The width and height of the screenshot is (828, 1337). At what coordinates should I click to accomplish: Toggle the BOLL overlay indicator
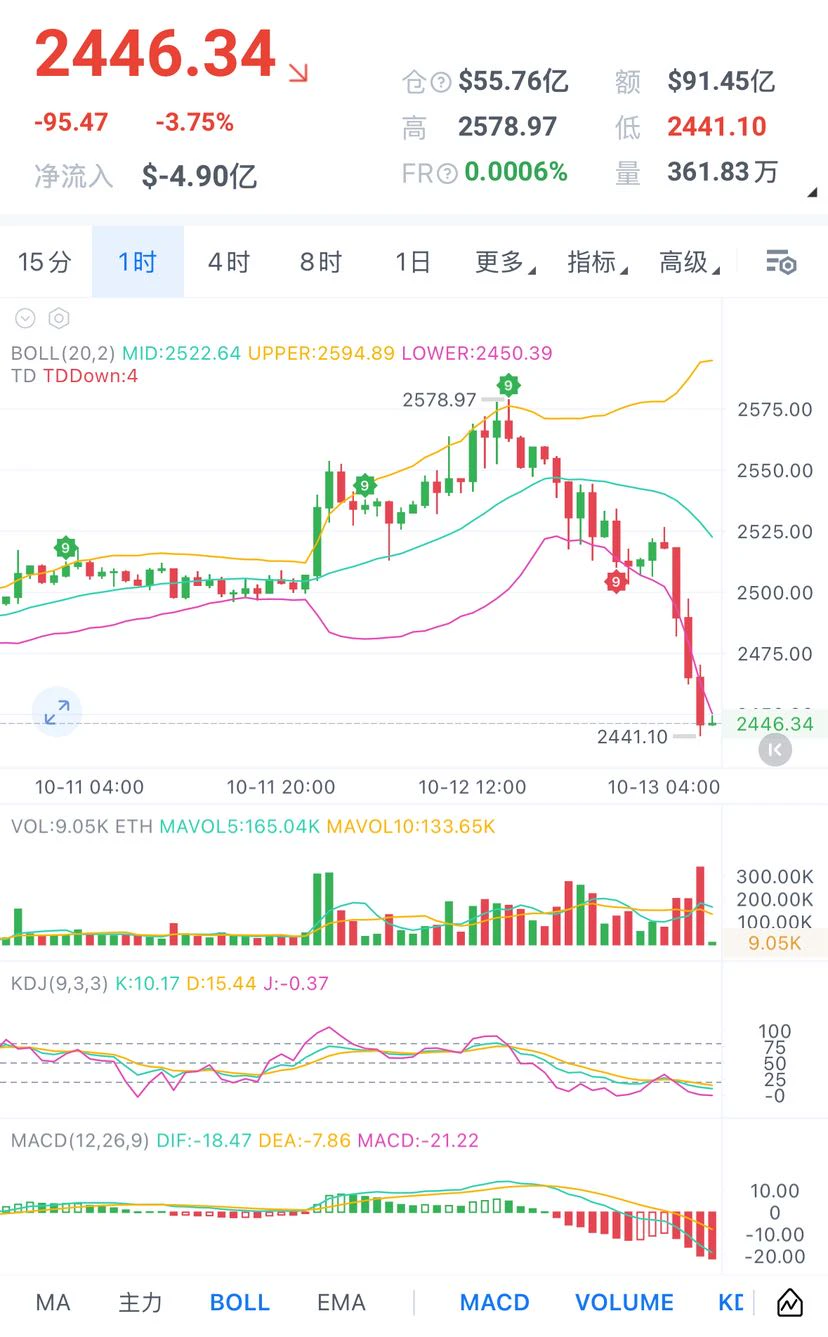point(240,1302)
